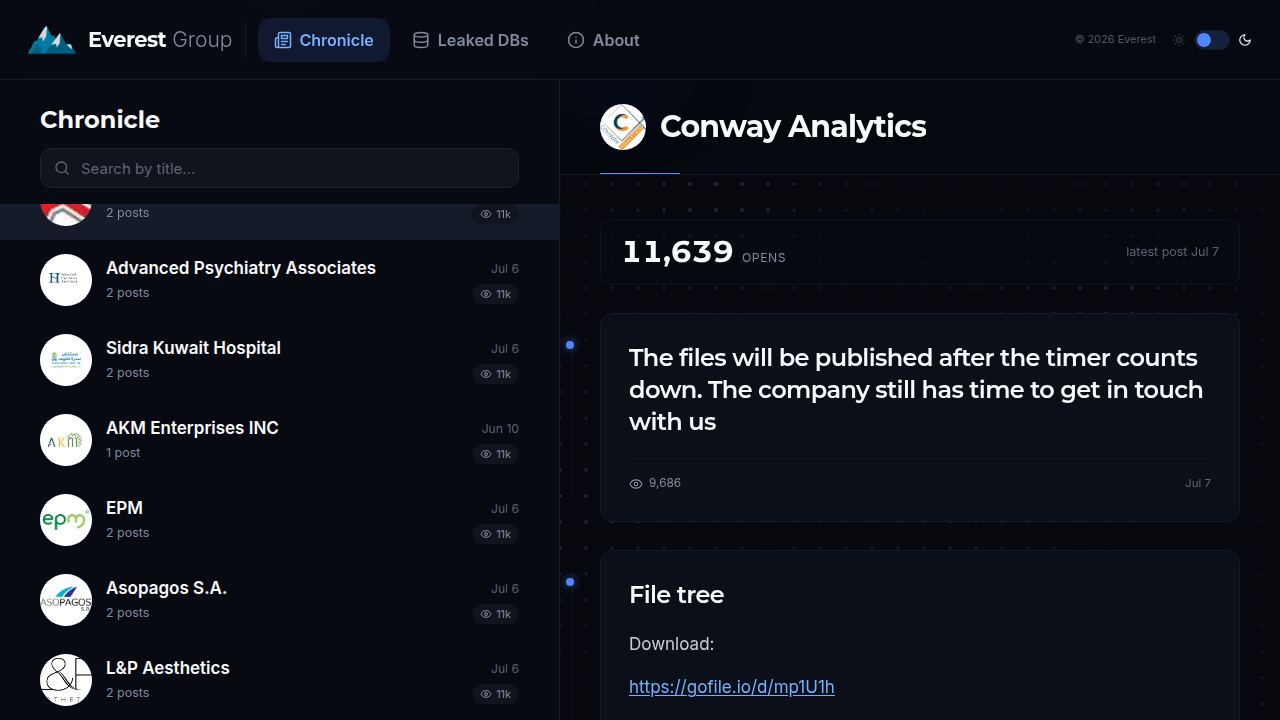1280x720 pixels.
Task: Click the moon dark-mode icon
Action: (x=1245, y=40)
